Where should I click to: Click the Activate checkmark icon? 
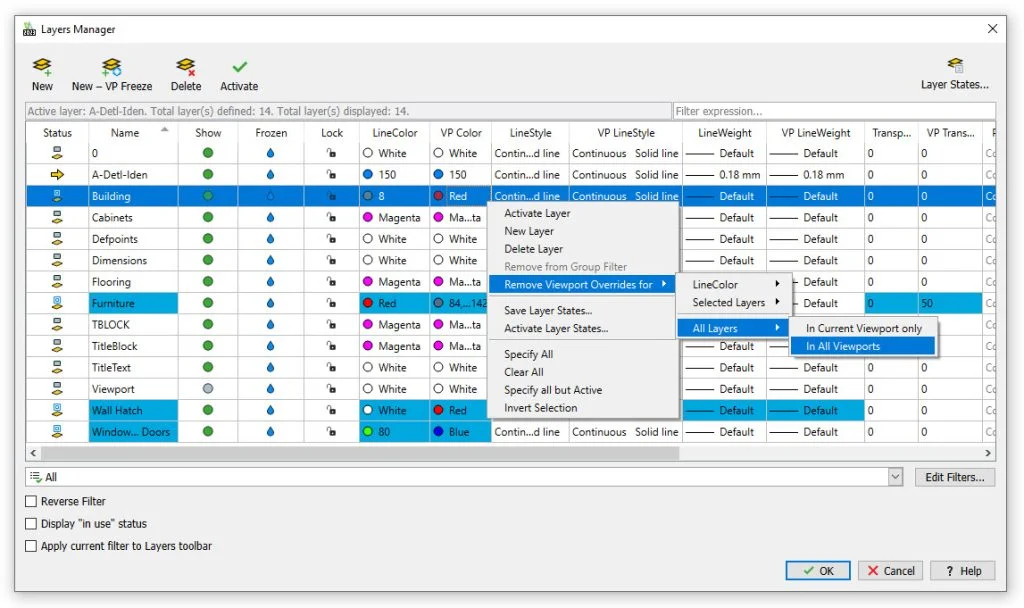239,67
